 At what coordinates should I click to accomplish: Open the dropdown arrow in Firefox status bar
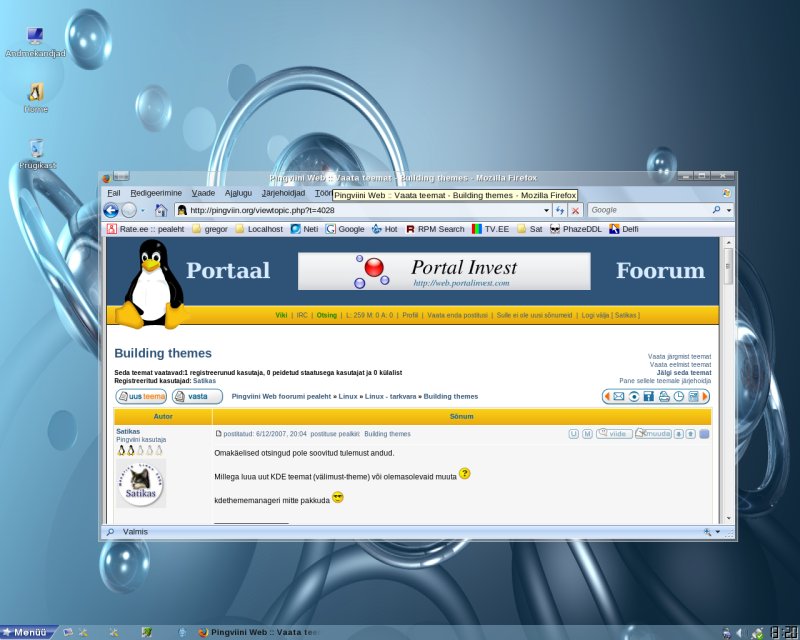(718, 532)
